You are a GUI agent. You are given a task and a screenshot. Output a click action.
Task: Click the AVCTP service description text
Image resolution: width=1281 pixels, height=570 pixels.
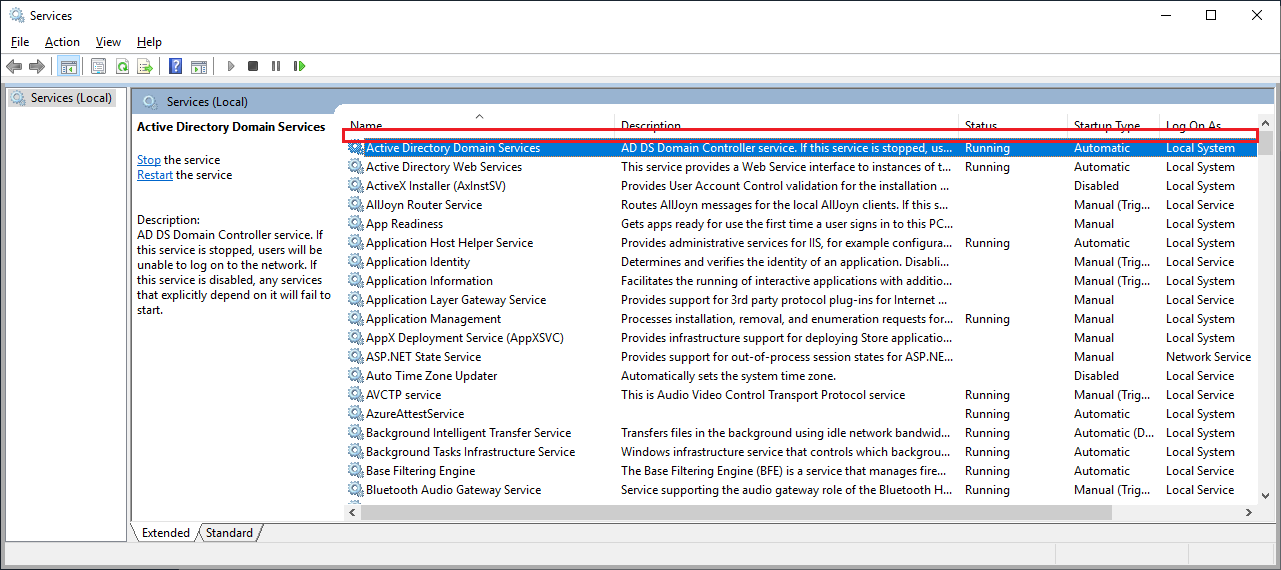(763, 395)
